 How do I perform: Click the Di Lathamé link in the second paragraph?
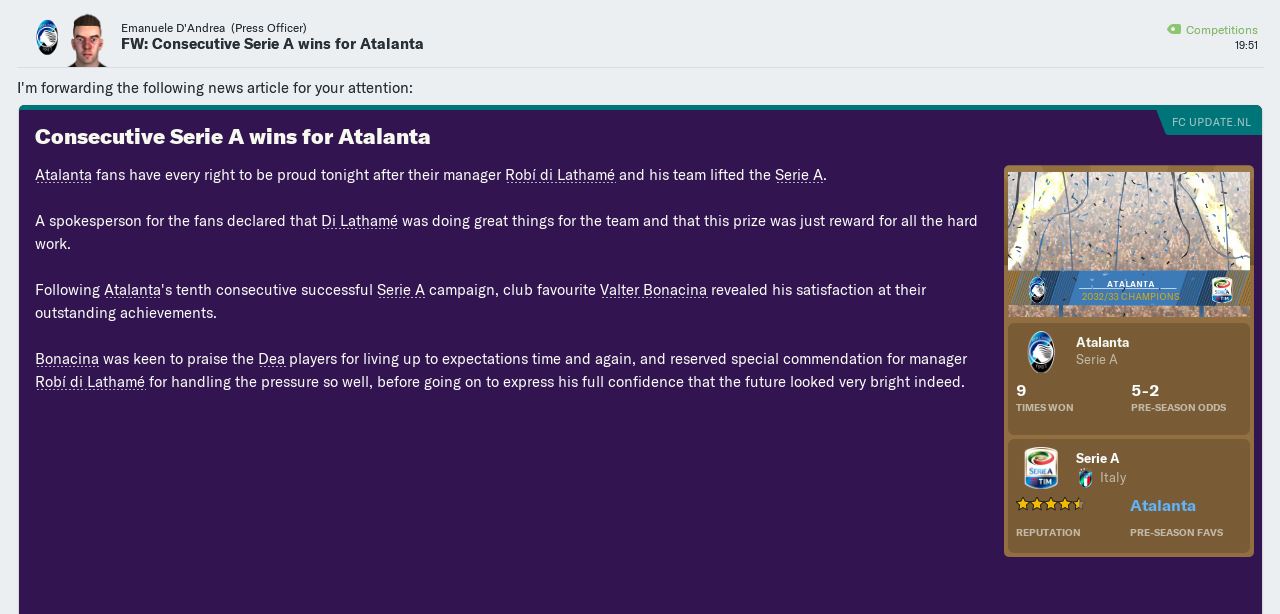coord(359,221)
